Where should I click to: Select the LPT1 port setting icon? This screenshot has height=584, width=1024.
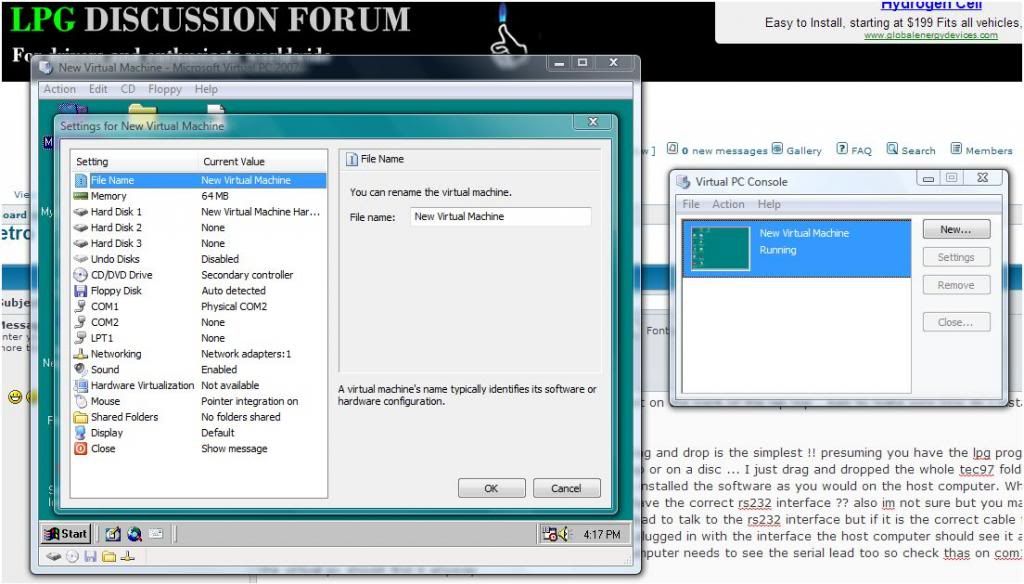tap(81, 338)
